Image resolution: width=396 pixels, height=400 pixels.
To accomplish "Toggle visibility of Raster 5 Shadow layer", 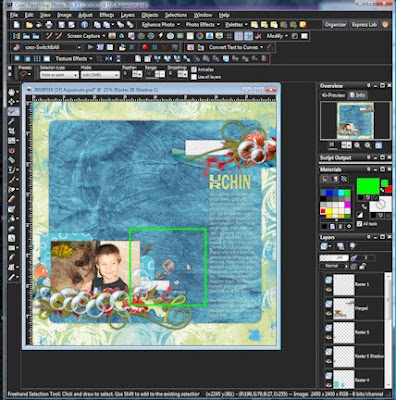I will (329, 362).
